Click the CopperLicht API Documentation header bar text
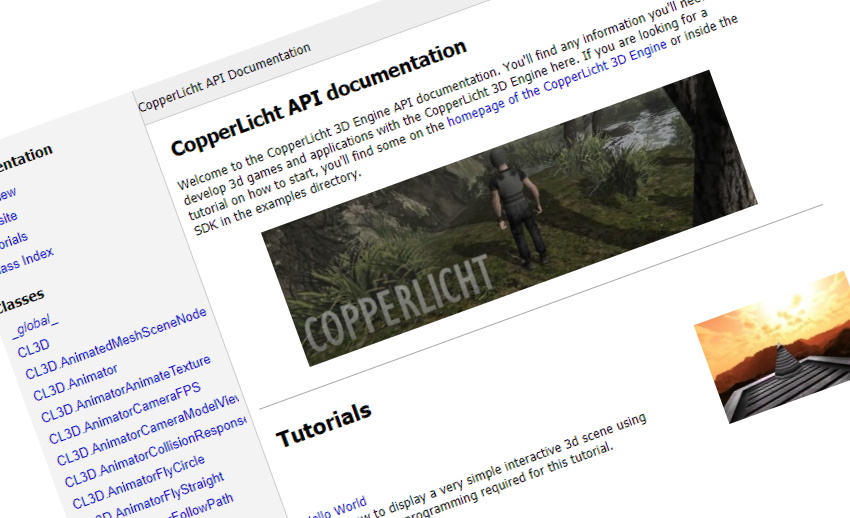 tap(224, 77)
